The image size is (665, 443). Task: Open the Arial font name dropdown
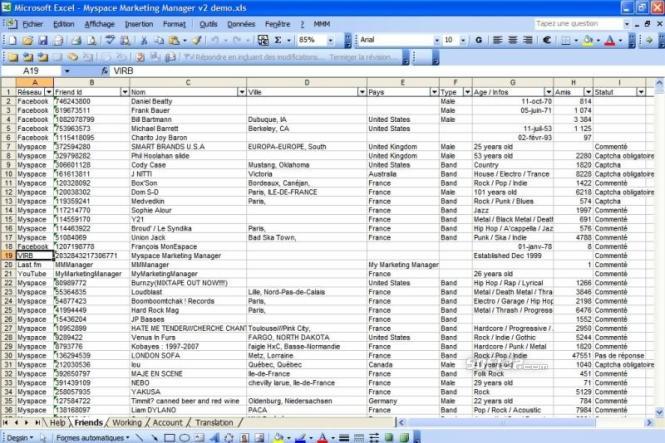coord(436,40)
